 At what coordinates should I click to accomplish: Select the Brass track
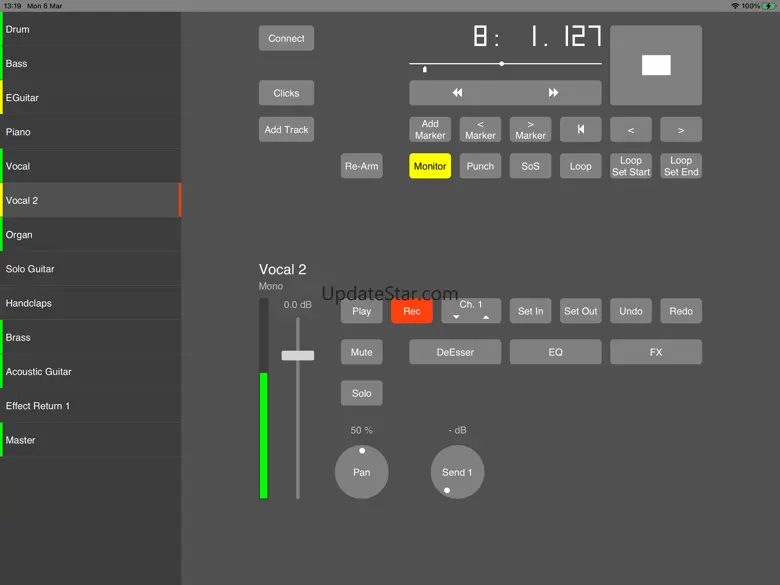coord(91,337)
